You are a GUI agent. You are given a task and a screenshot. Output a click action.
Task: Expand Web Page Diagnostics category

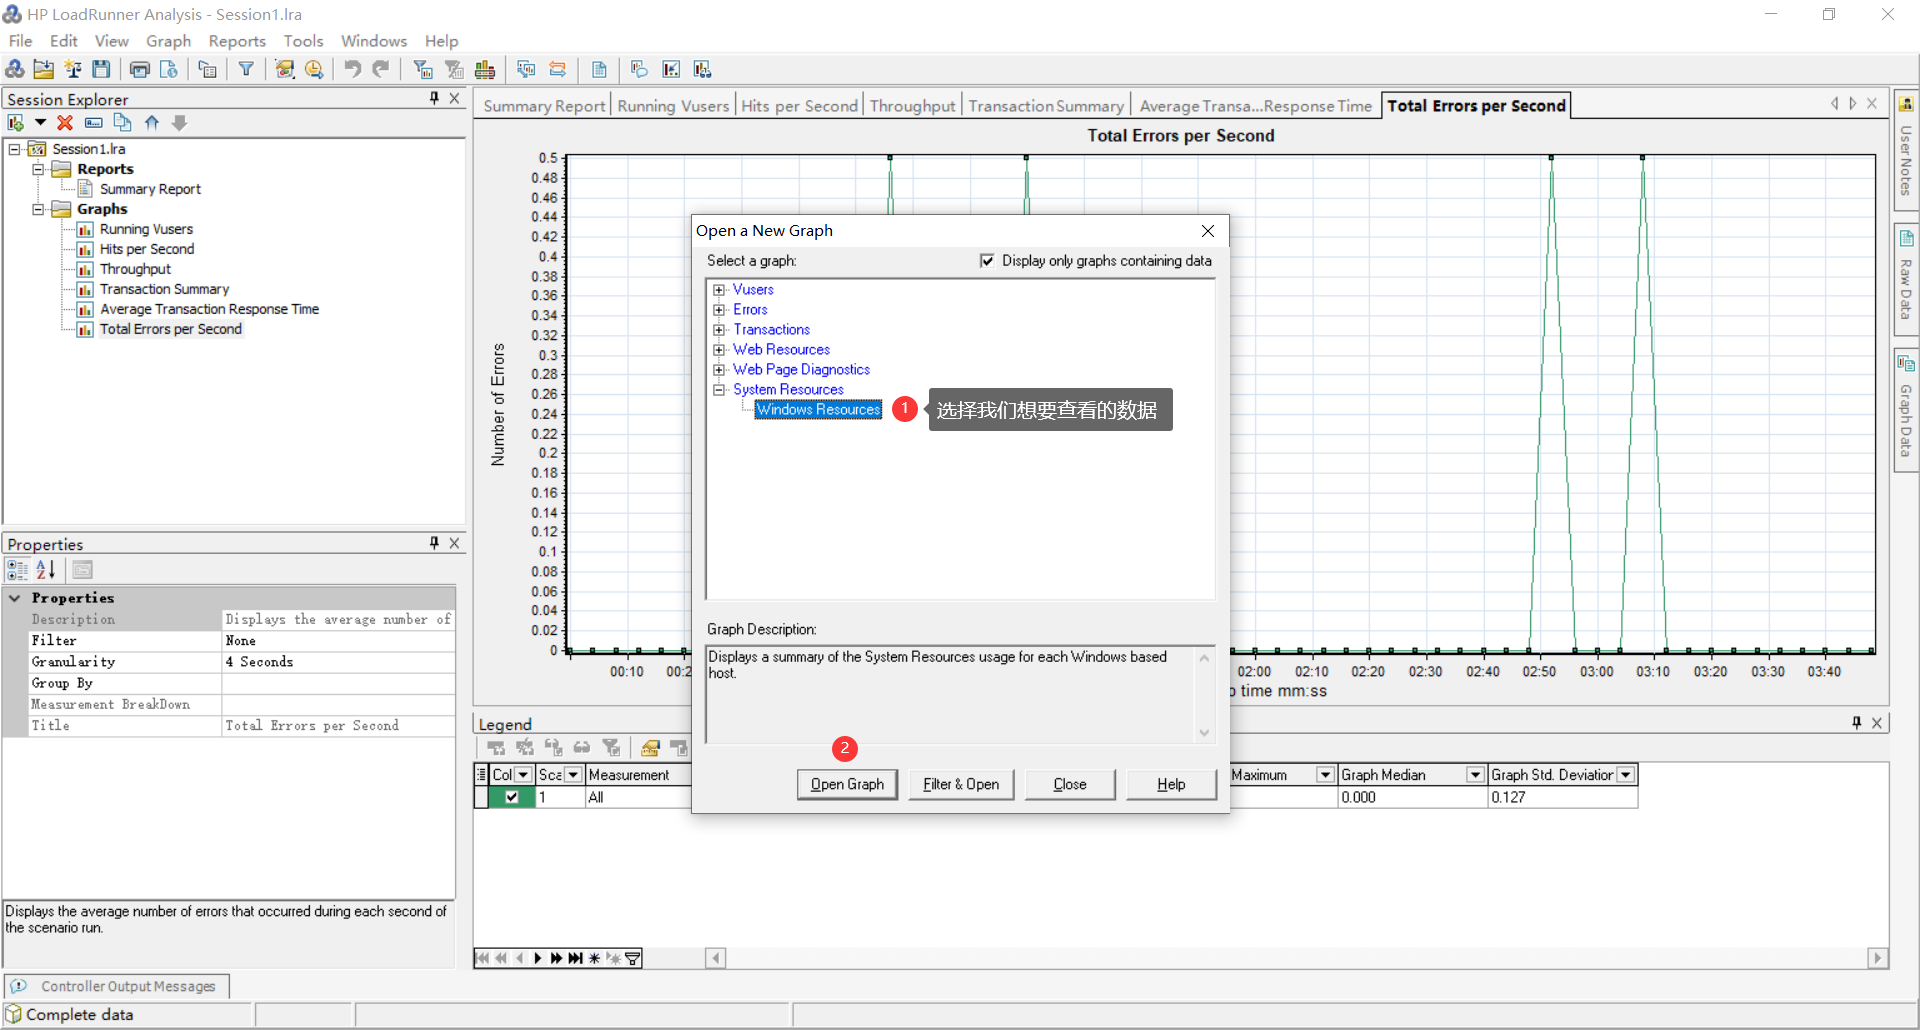coord(719,370)
